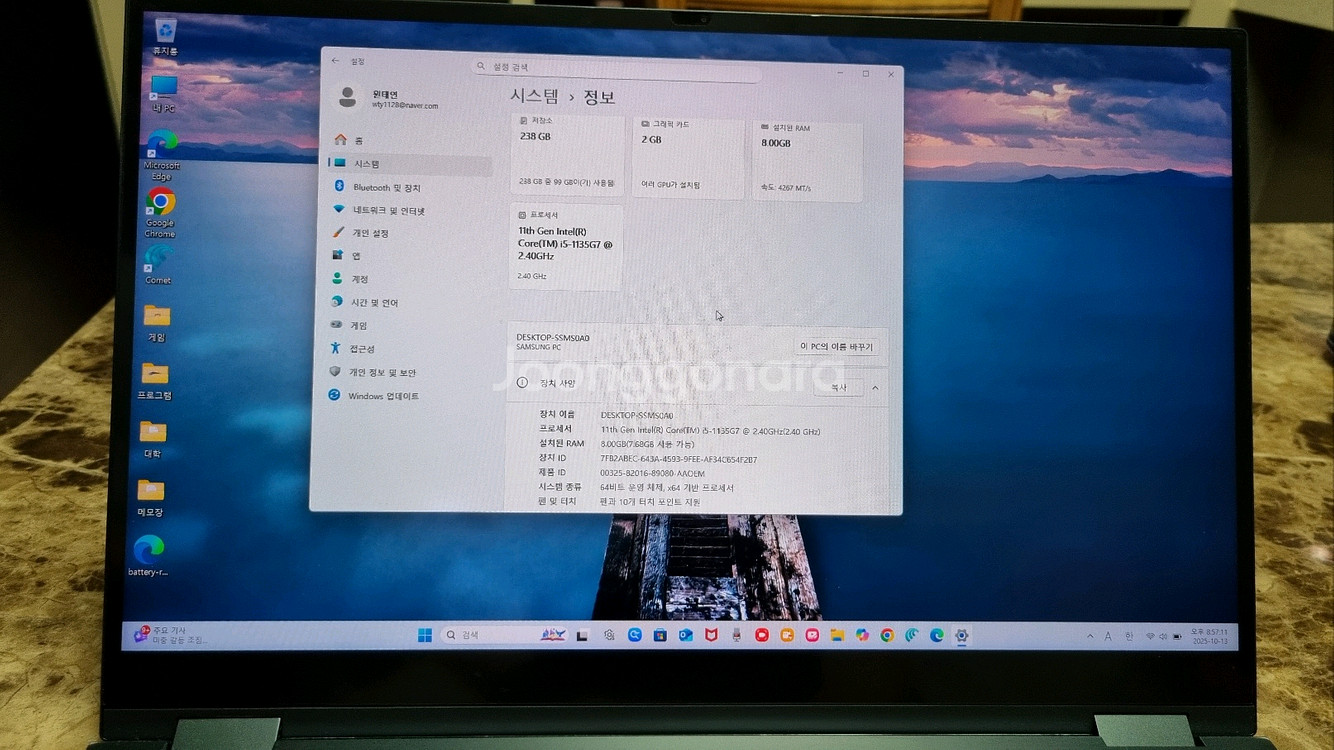Click the 복사 button for device specs

(x=838, y=387)
